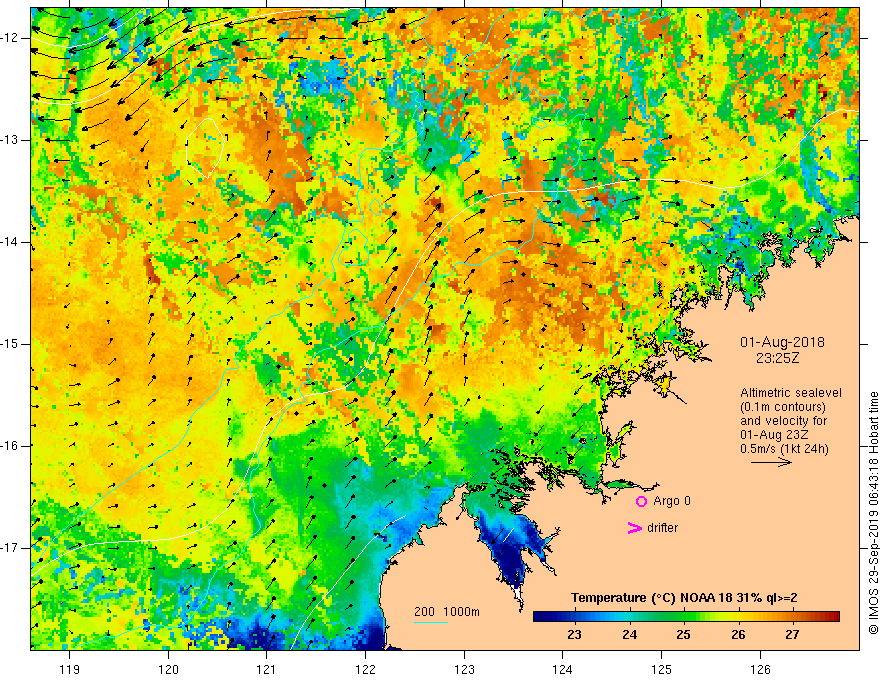Click the latitude axis label '-14'

pyautogui.click(x=11, y=242)
